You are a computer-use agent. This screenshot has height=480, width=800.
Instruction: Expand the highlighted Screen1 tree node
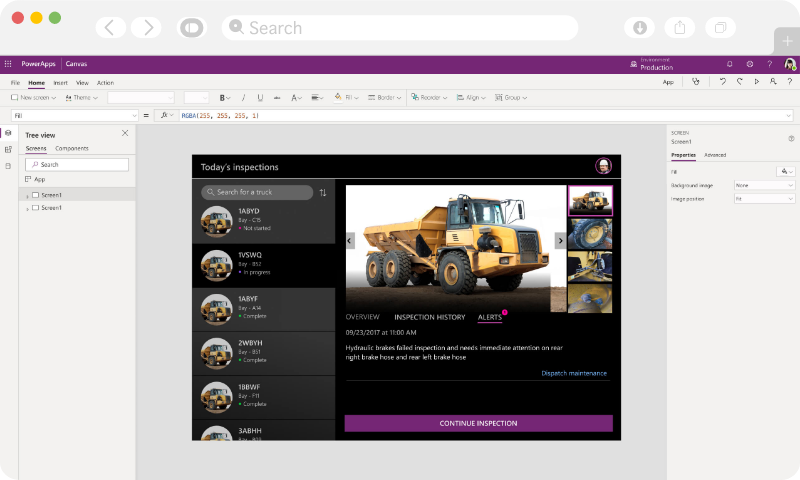point(27,196)
